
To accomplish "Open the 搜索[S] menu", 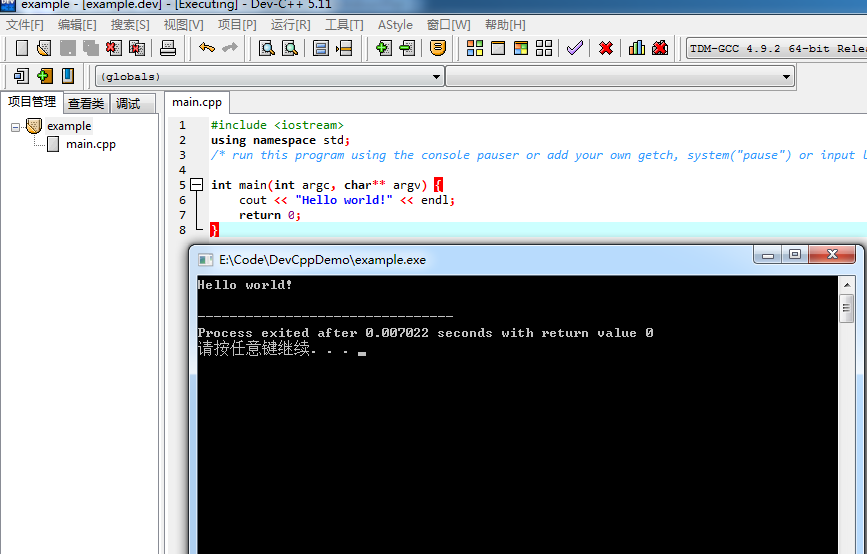I will 129,25.
